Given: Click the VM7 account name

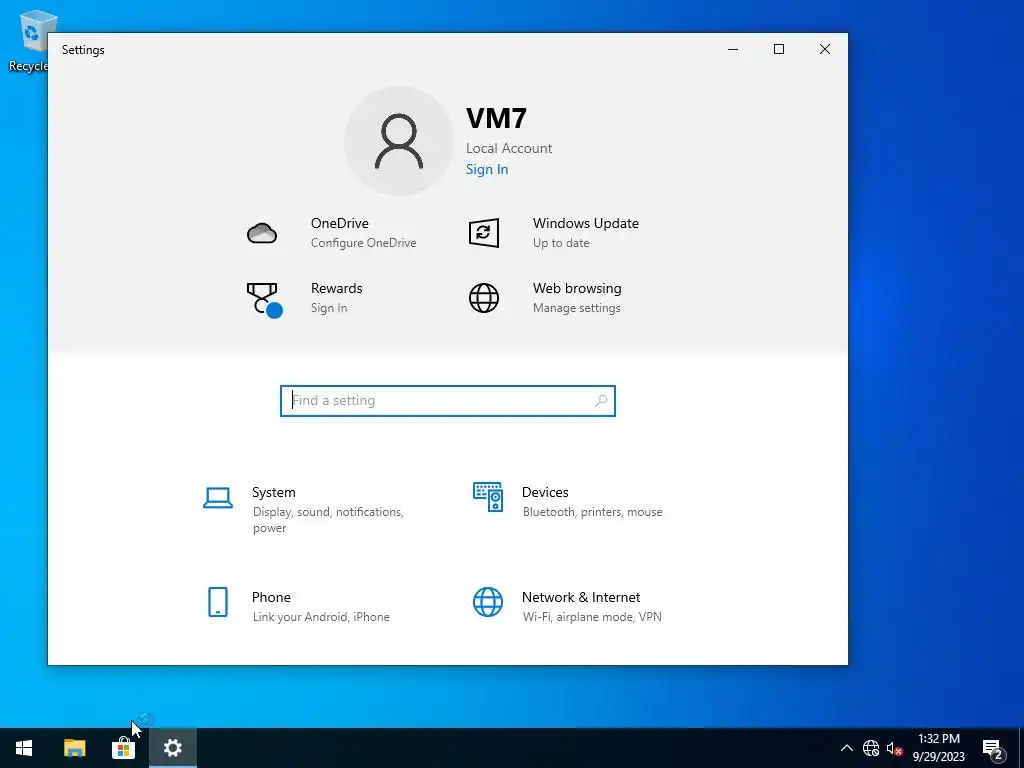Looking at the screenshot, I should pyautogui.click(x=496, y=118).
